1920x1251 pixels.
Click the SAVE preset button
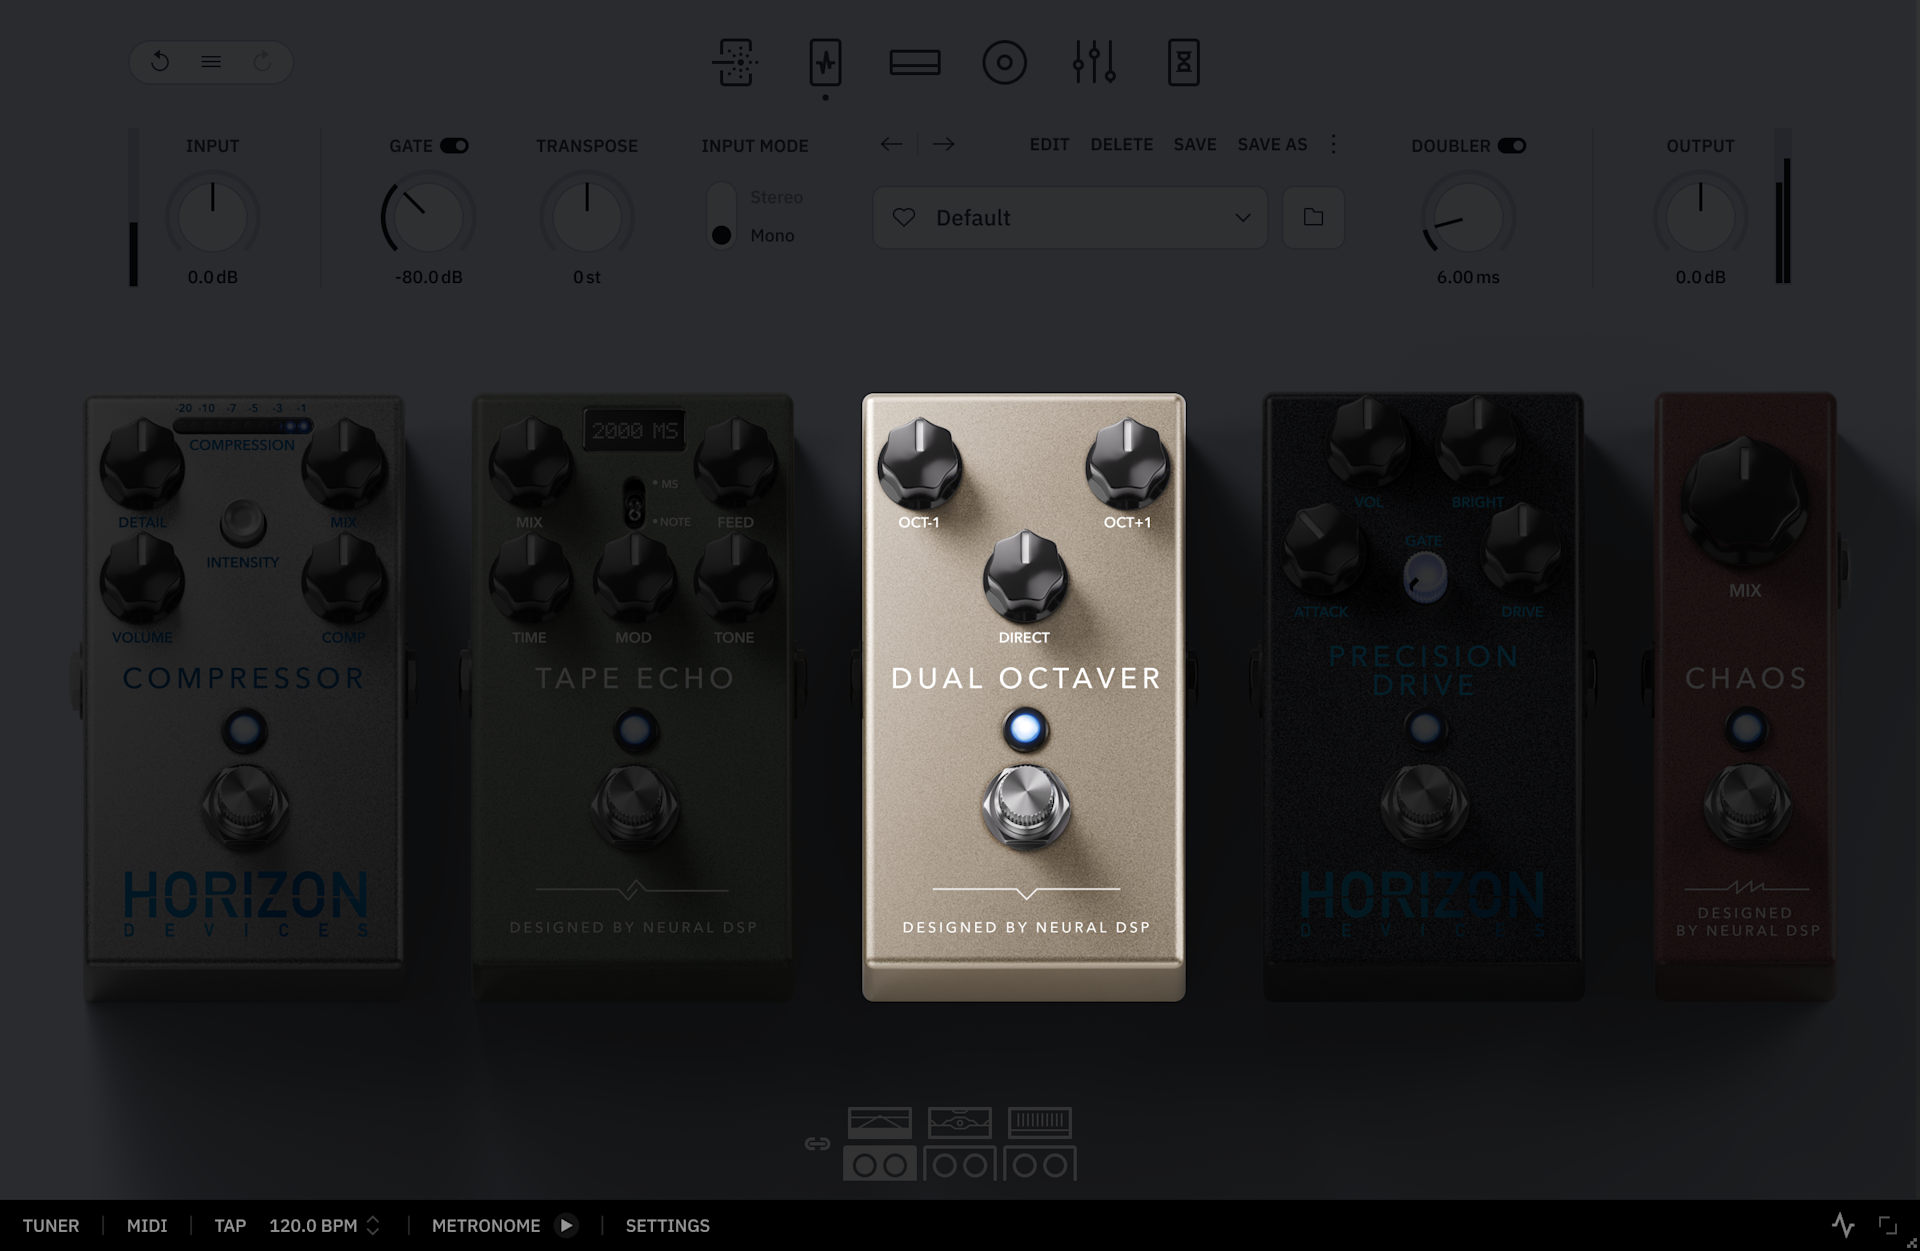pos(1195,144)
